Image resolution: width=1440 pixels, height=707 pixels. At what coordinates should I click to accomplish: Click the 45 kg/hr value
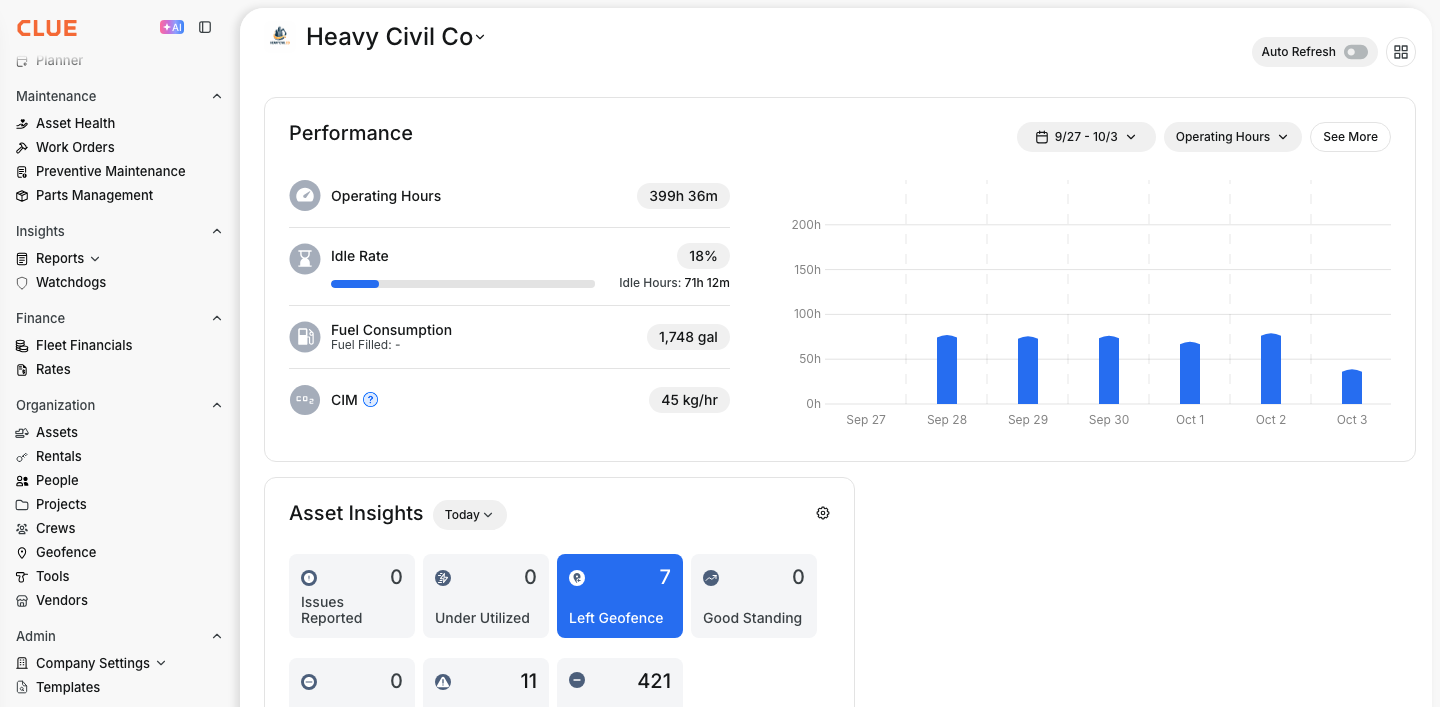point(690,400)
